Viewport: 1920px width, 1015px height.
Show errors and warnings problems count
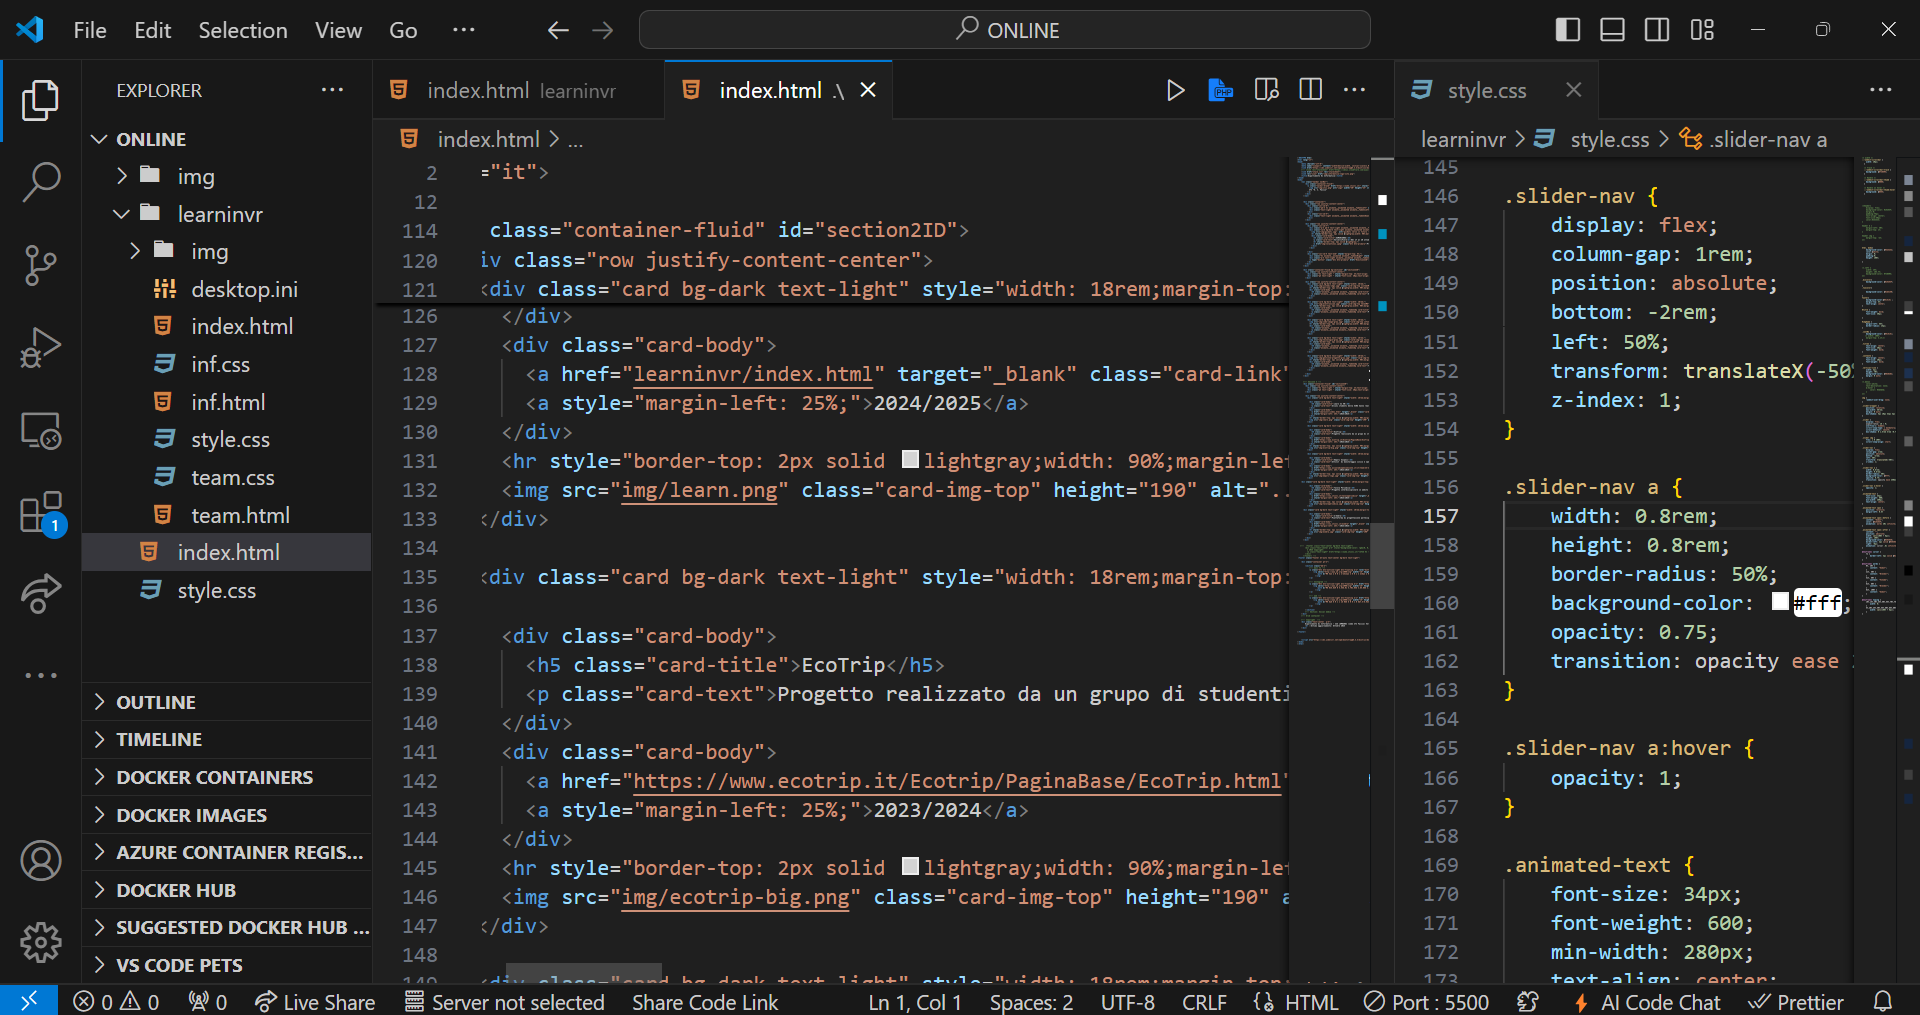tap(116, 1002)
